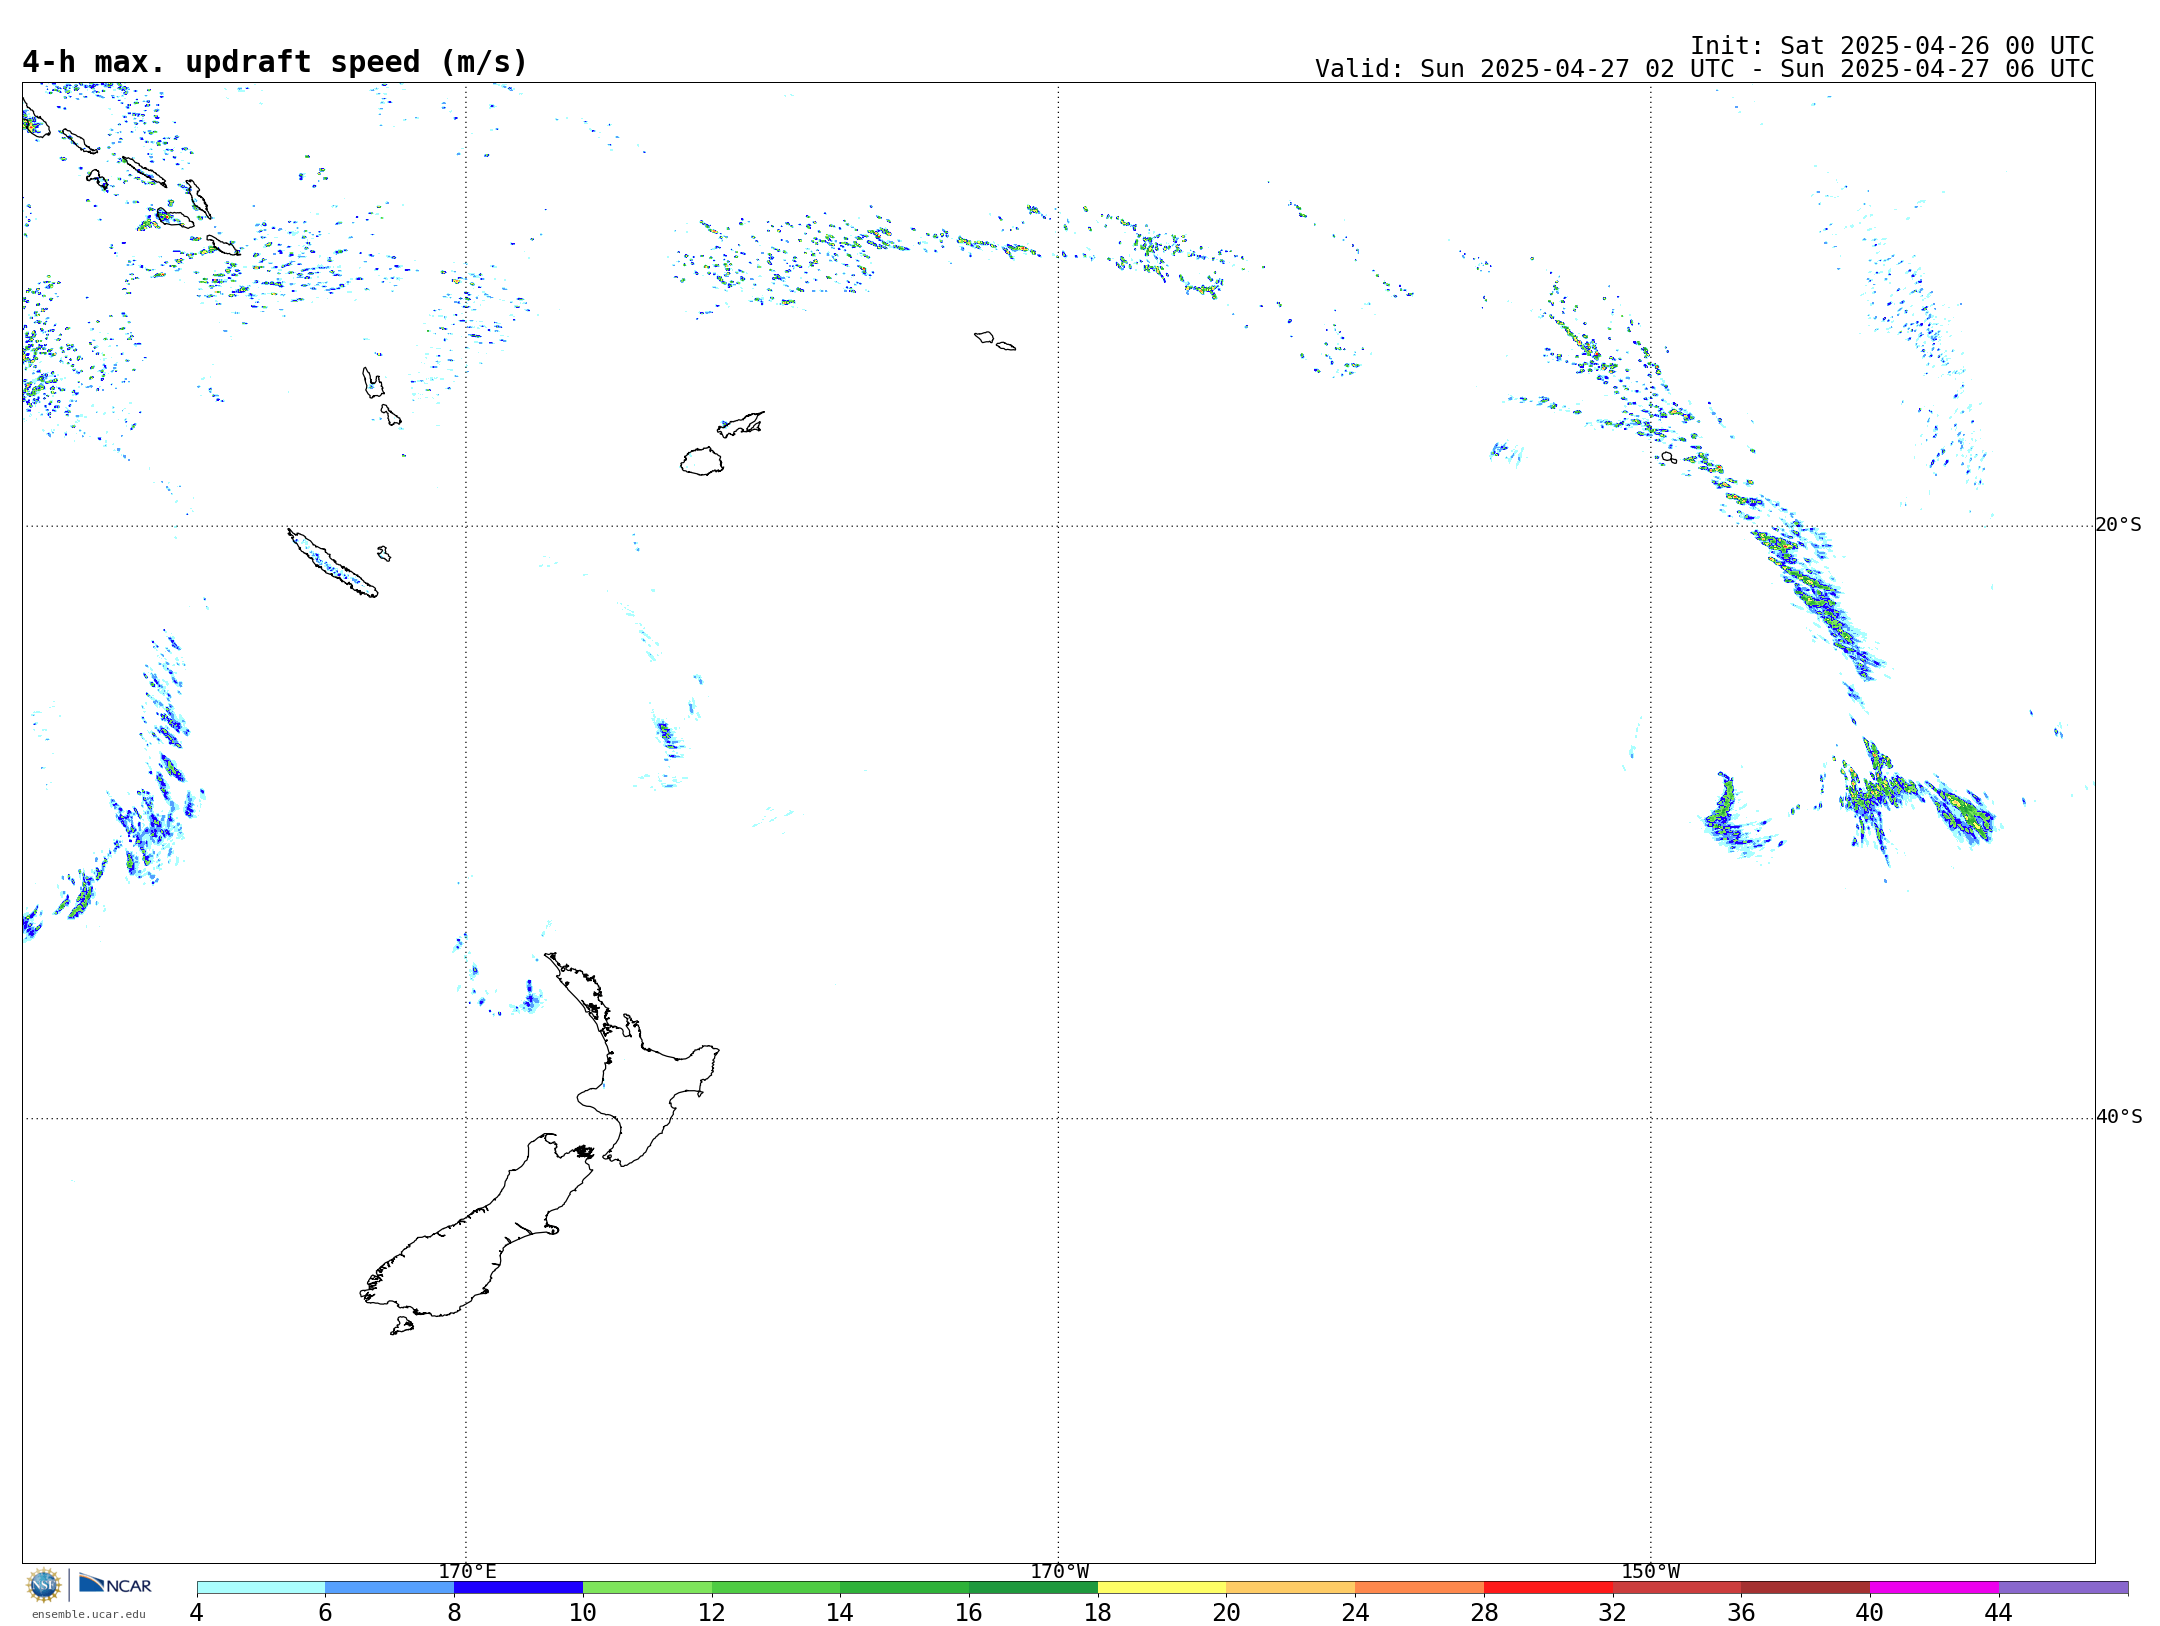
Task: Click the 170°E longitude label
Action: point(467,1571)
